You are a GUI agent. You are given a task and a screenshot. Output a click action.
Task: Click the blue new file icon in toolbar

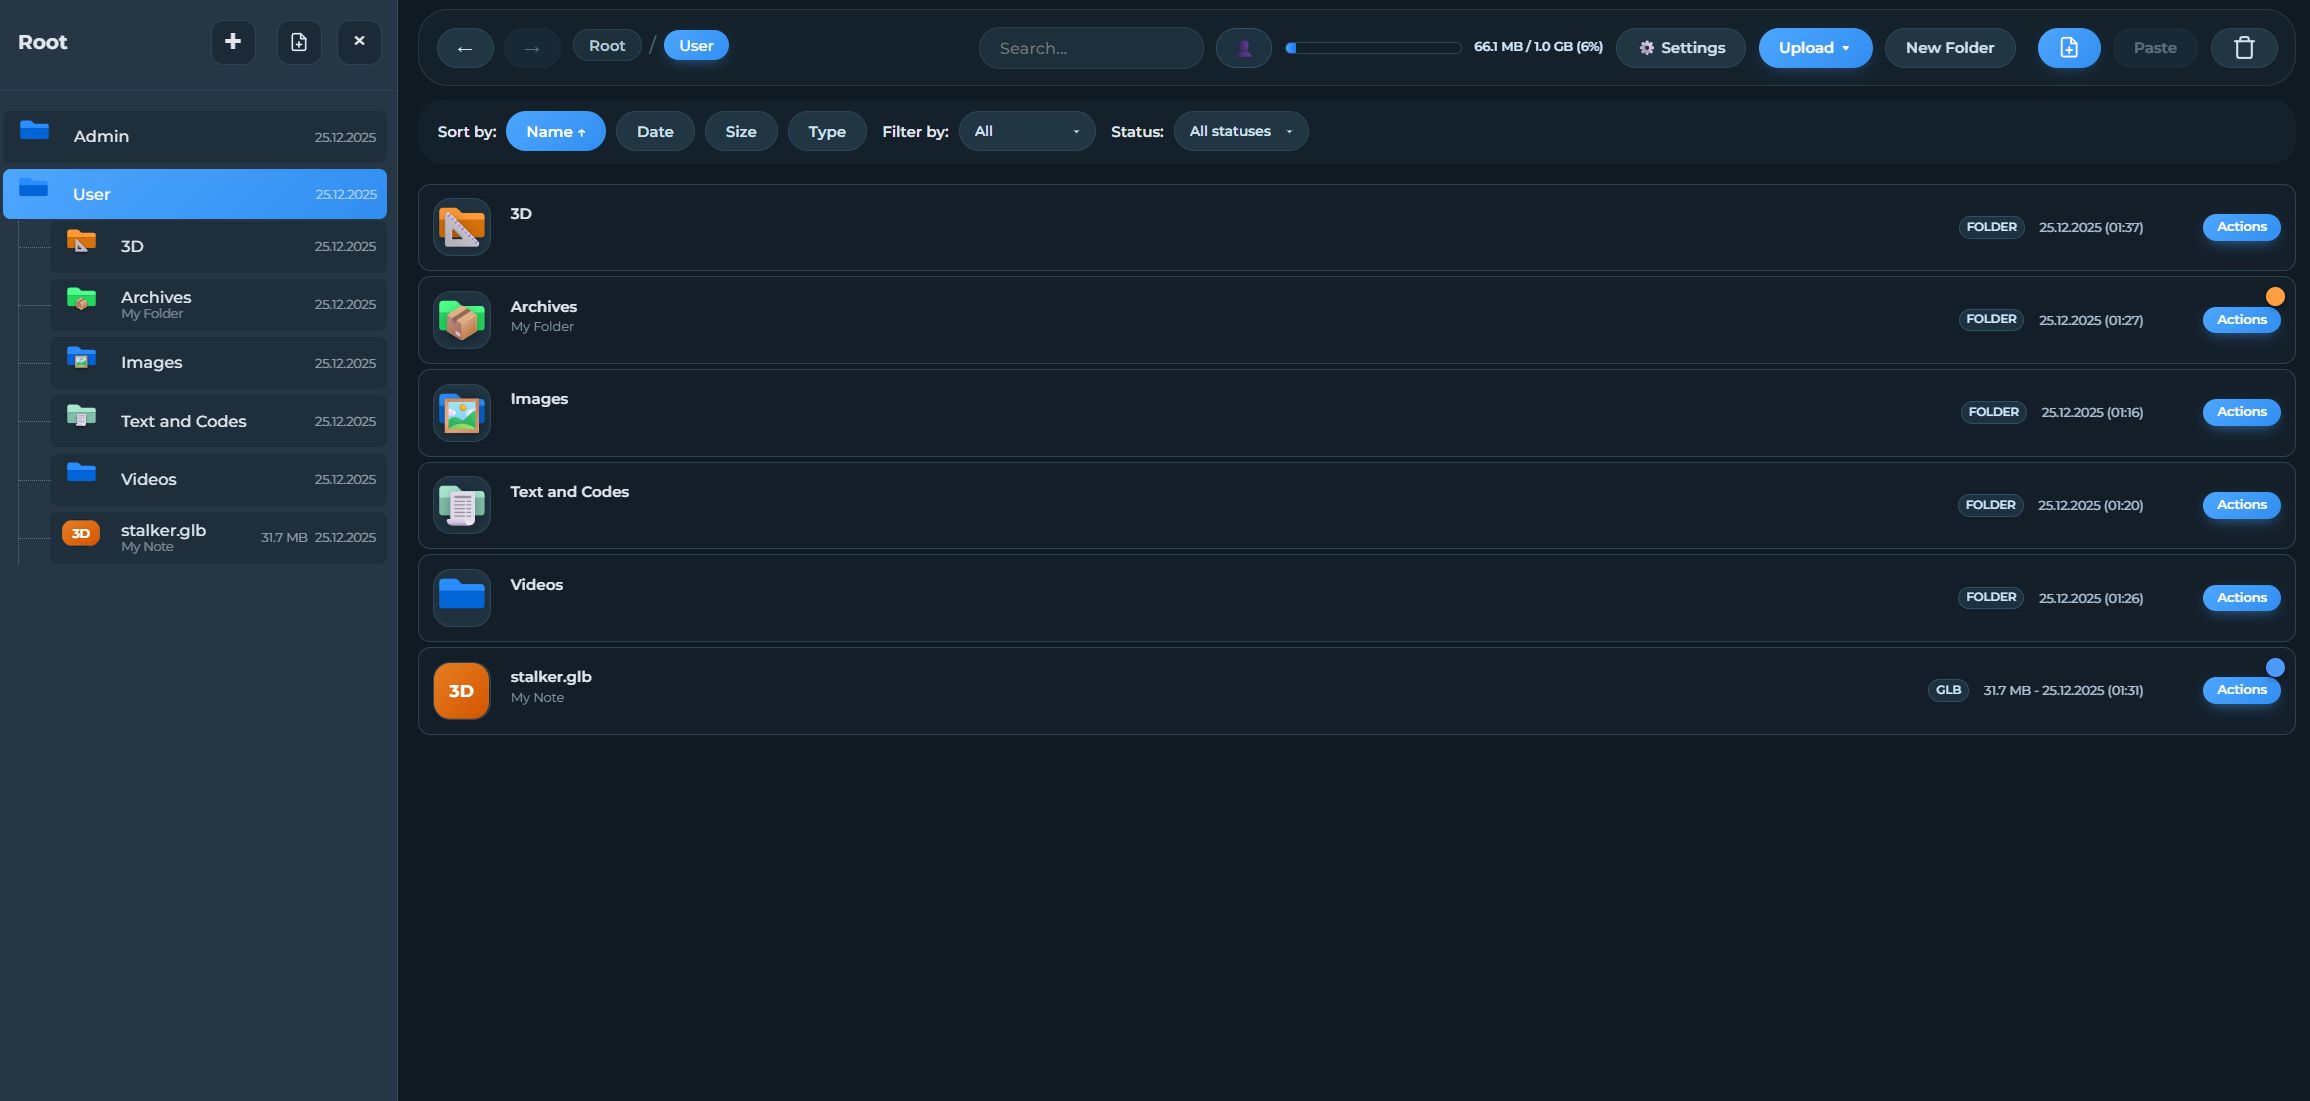(x=2068, y=48)
